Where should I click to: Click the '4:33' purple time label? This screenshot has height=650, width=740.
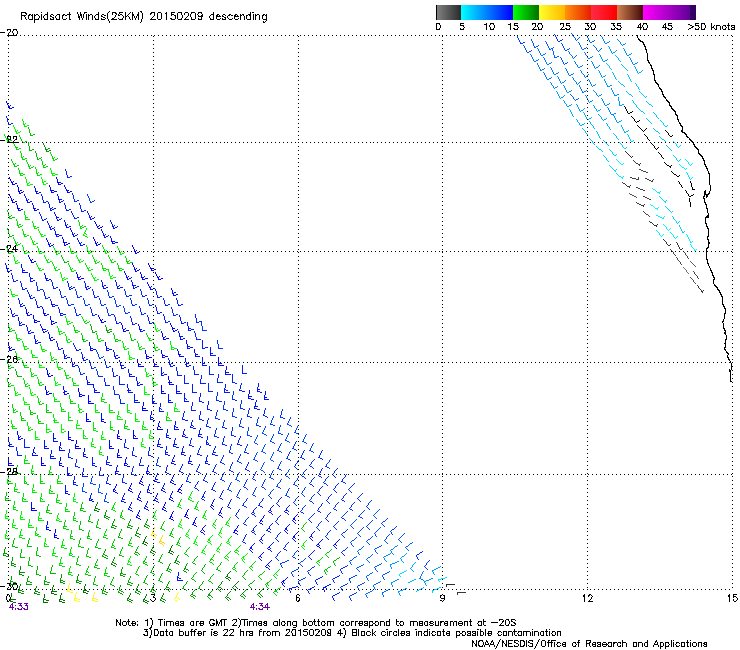click(x=18, y=607)
